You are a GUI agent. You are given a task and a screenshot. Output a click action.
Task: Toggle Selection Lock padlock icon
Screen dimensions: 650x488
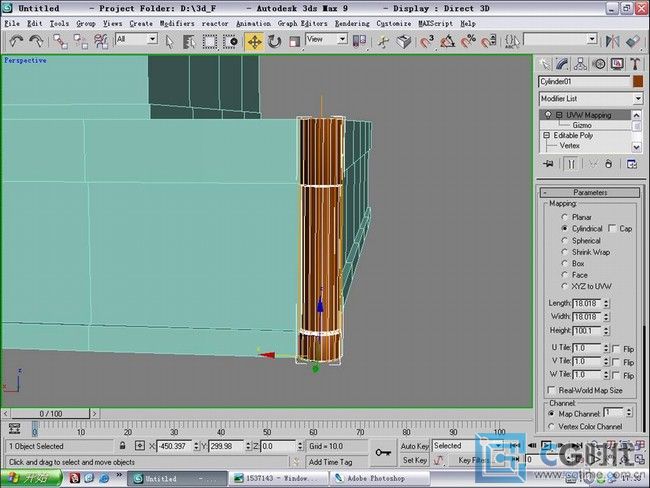122,446
